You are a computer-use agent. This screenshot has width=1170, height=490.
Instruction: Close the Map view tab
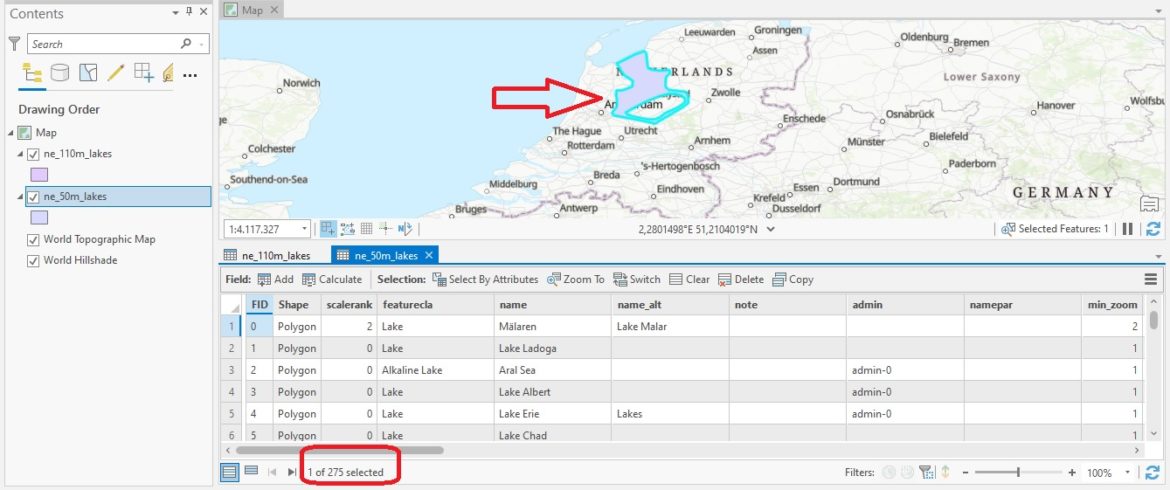coord(274,10)
